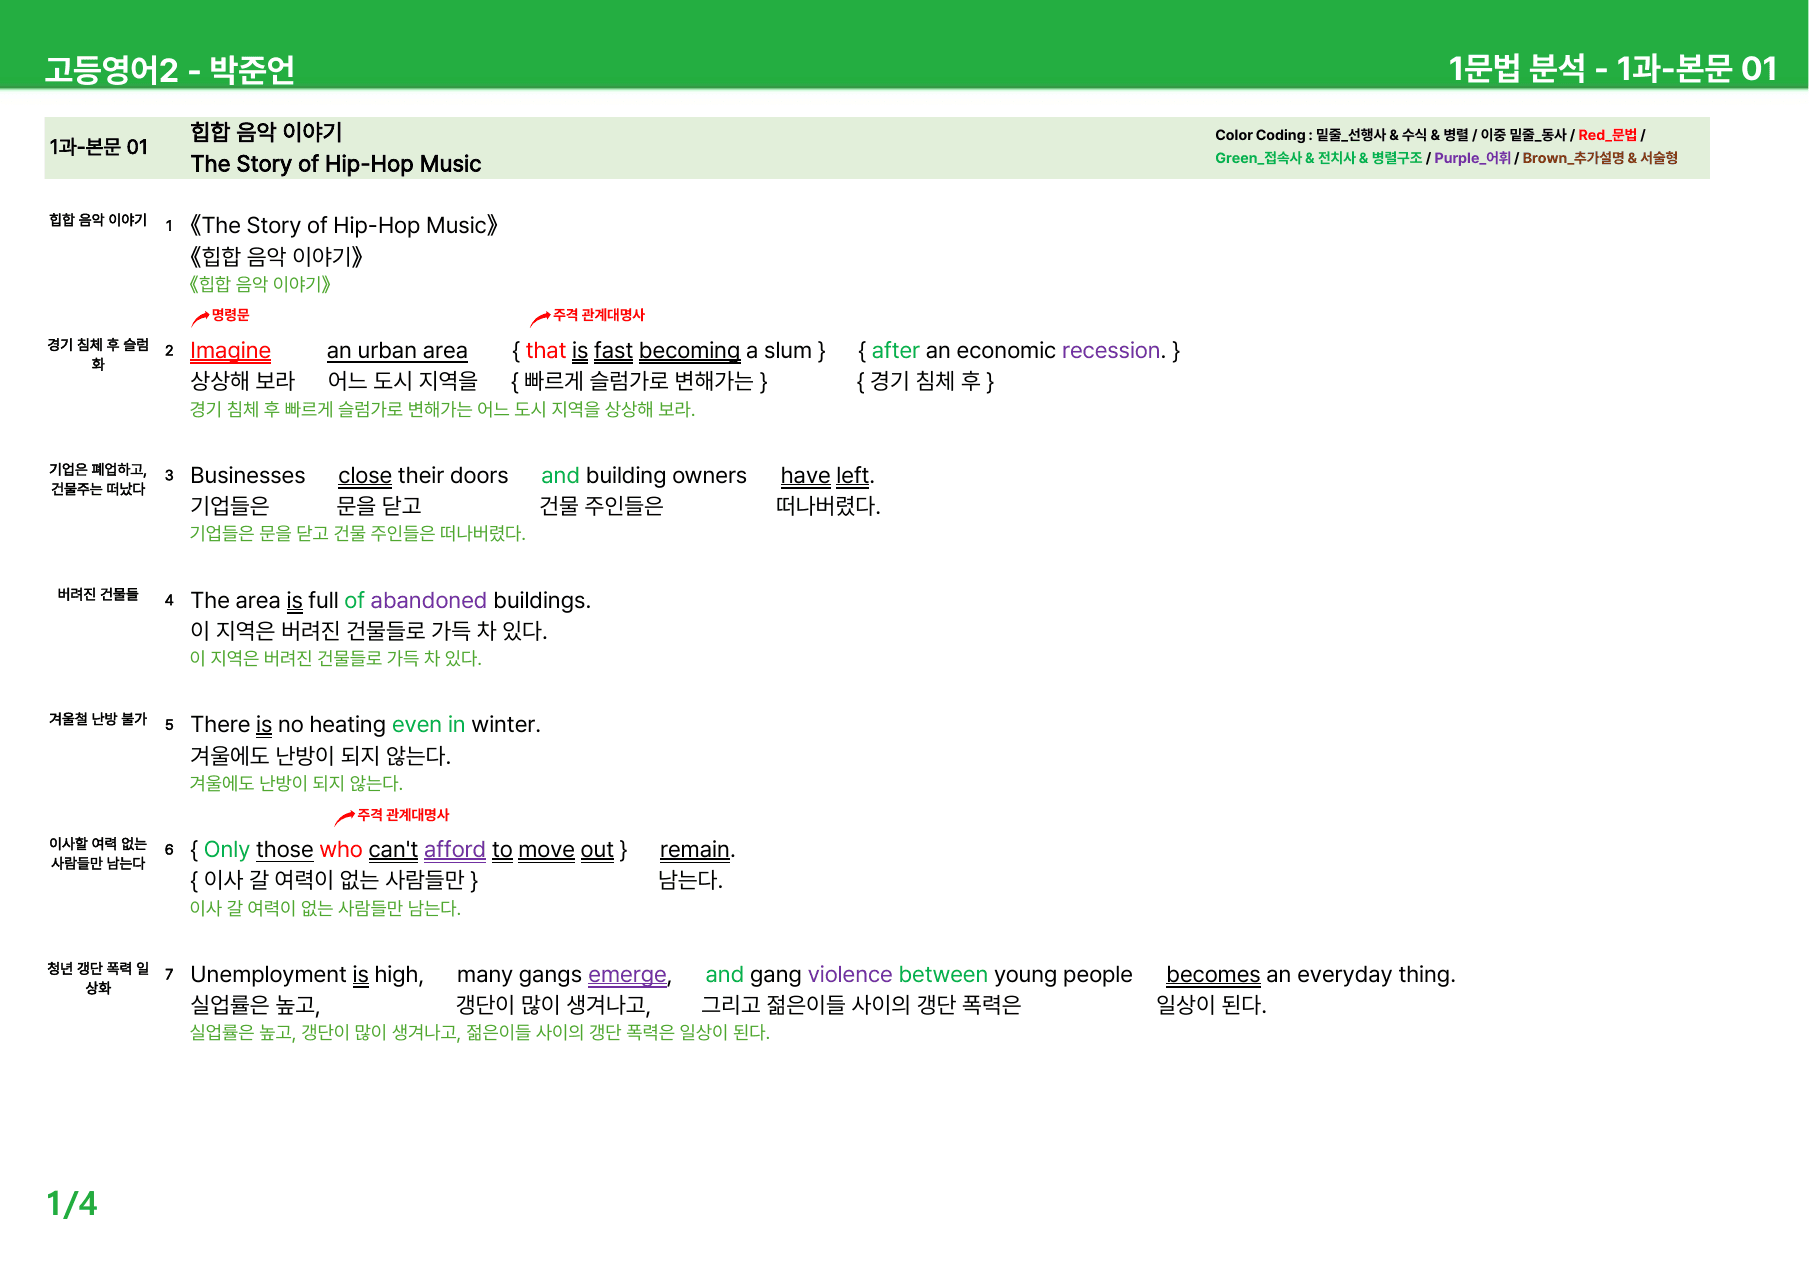Screen dimensions: 1809x1279
Task: Click the side note 버려진 건물들
Action: coord(98,594)
